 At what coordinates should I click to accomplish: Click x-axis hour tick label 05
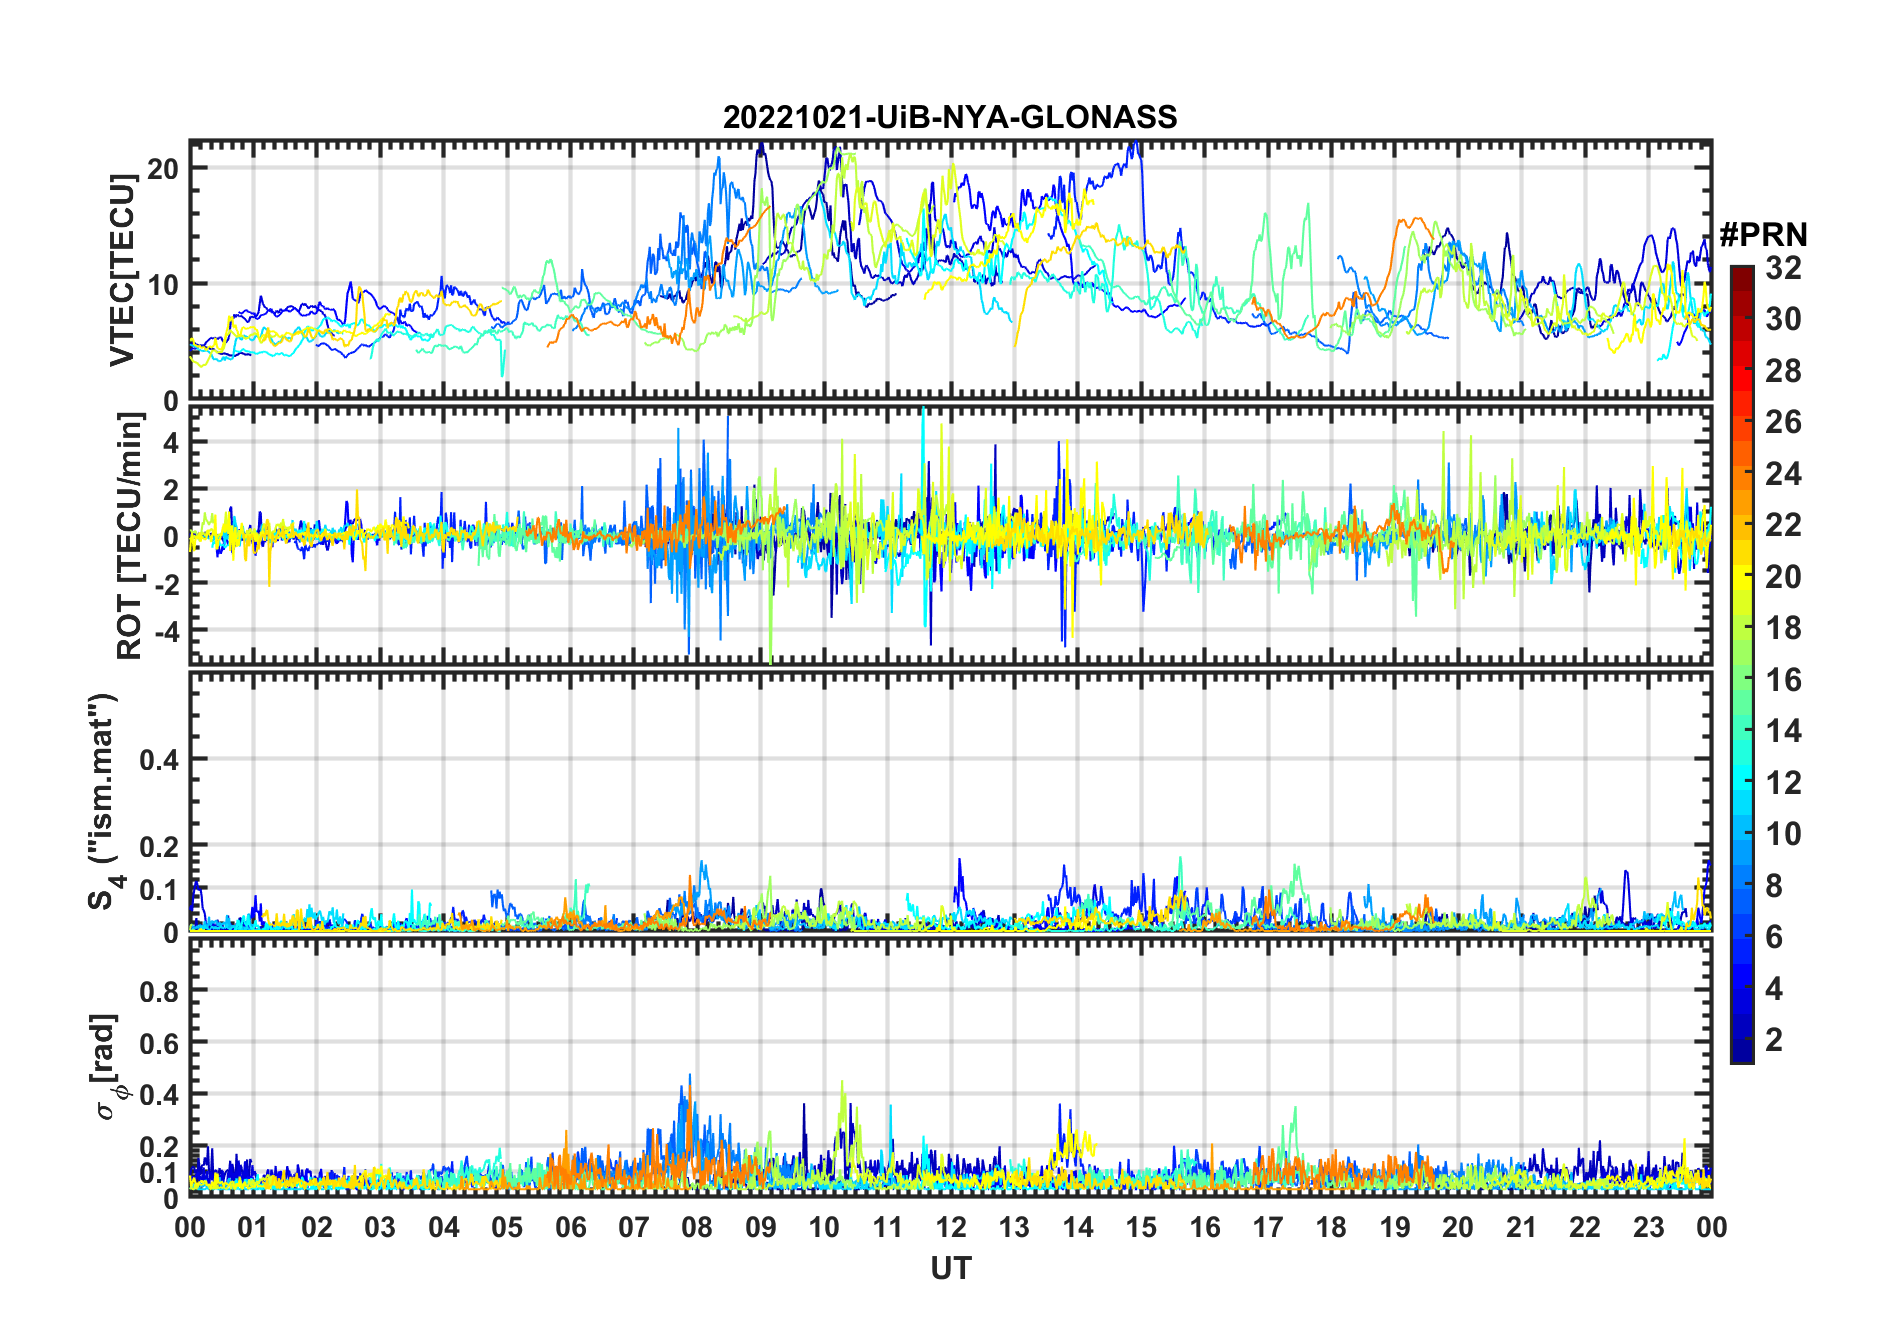tap(507, 1227)
